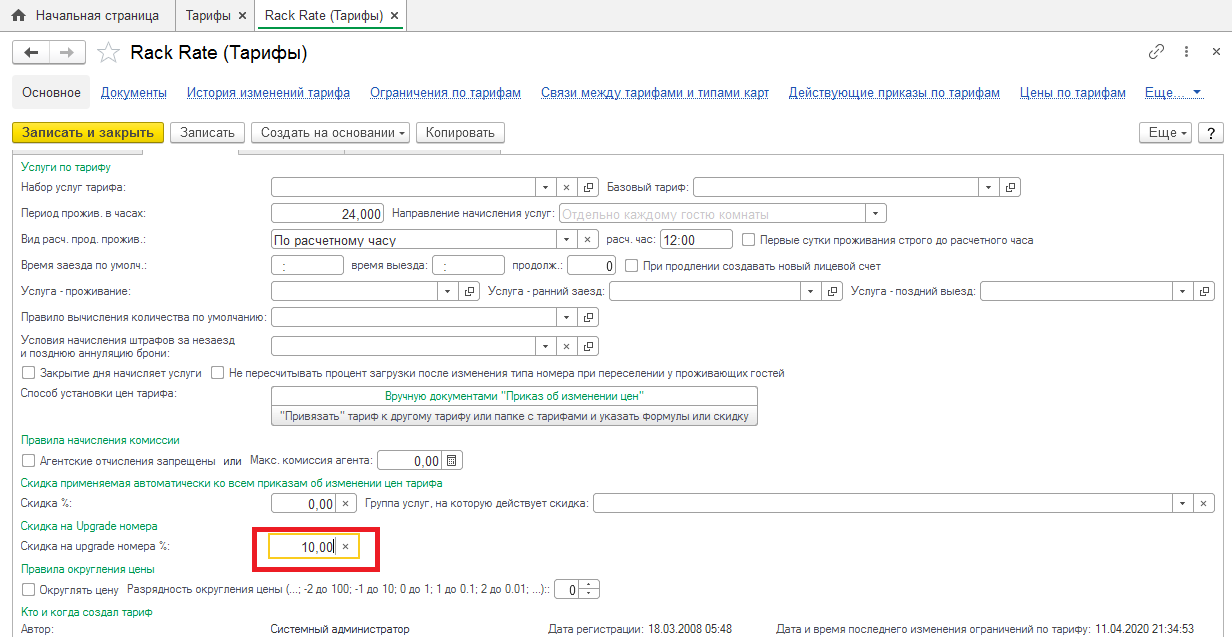
Task: Expand Группа услуг dropdown
Action: point(1183,504)
